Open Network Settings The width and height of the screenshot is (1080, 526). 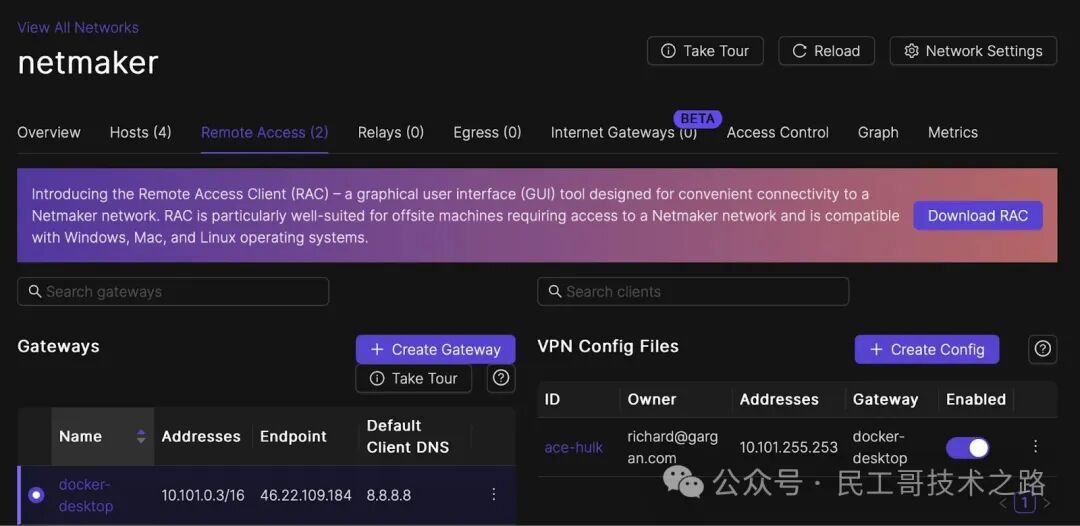[972, 51]
